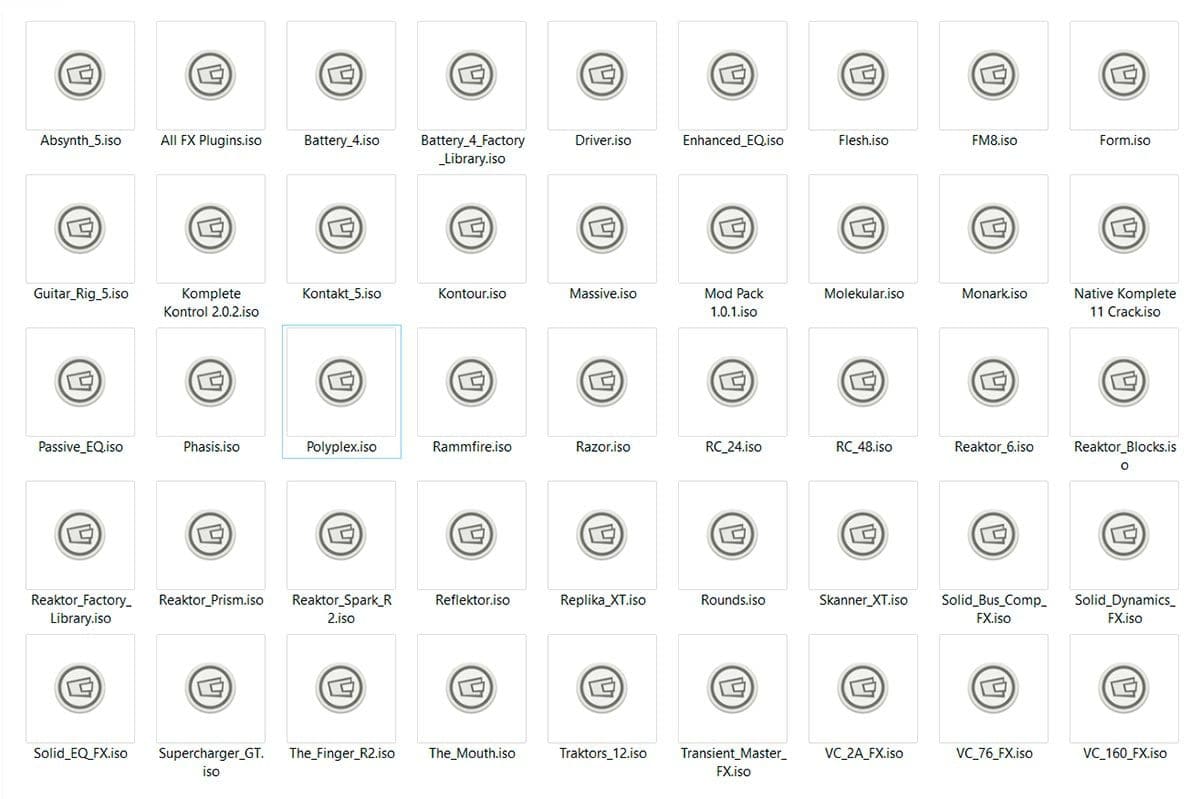The height and width of the screenshot is (799, 1200).
Task: Select the Solid_Dynamics_FX.iso file name
Action: click(x=1125, y=609)
